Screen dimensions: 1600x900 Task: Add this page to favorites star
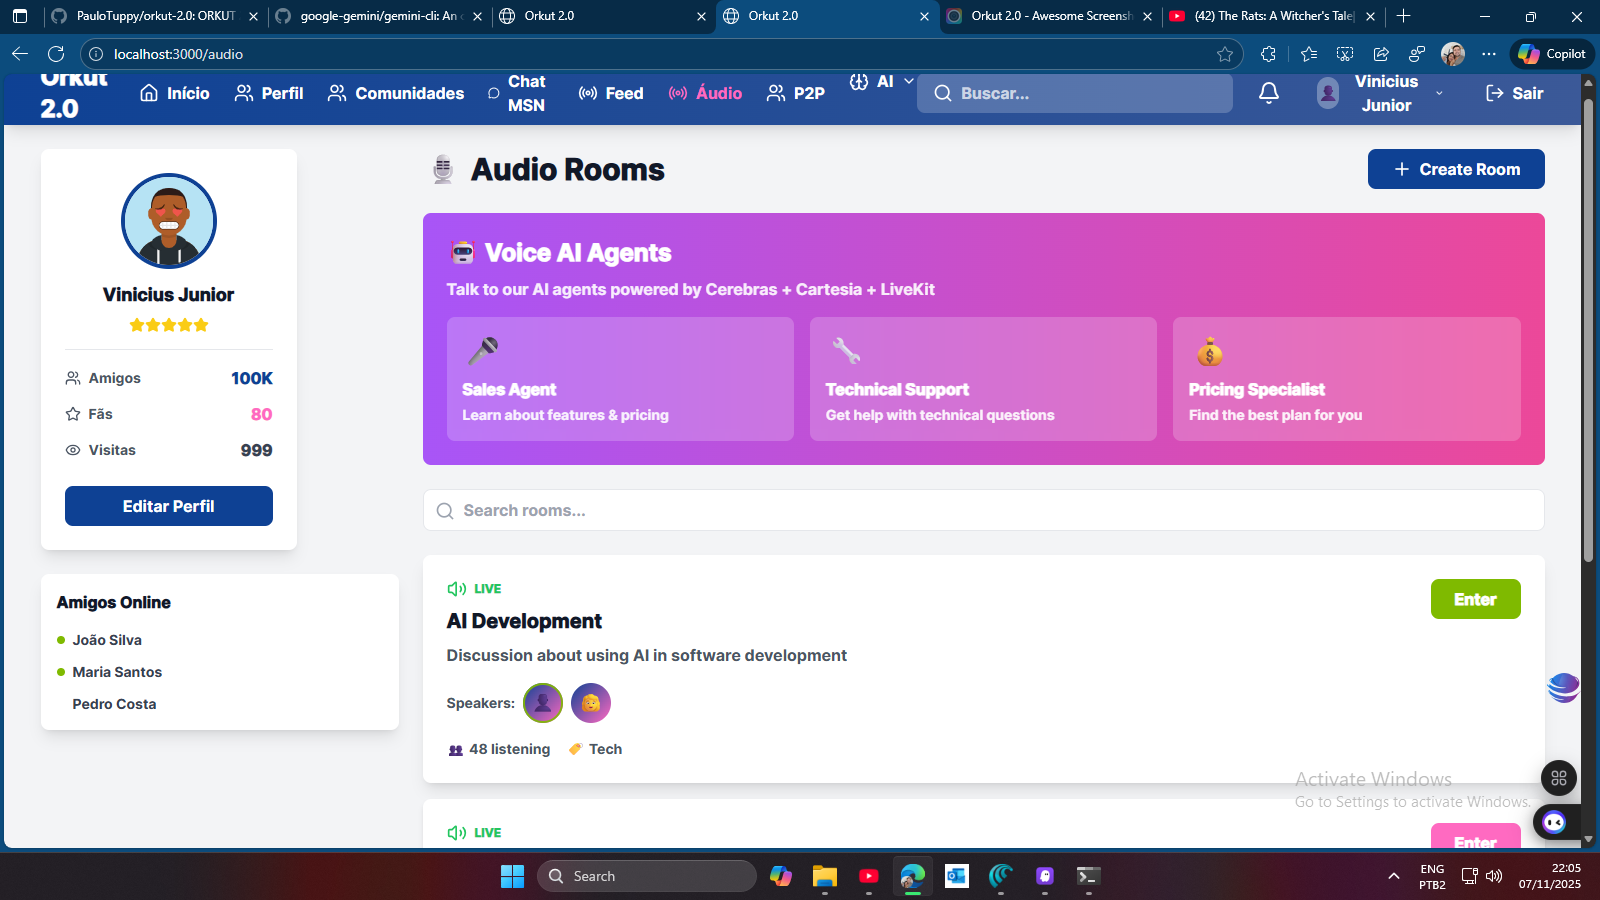(1225, 54)
